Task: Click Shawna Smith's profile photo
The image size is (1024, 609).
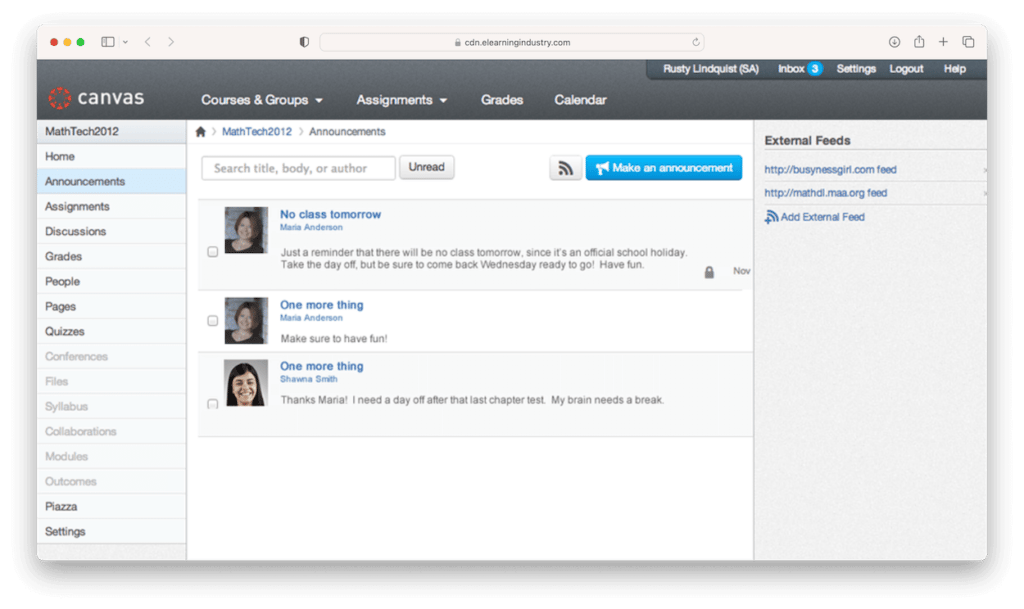Action: pos(246,383)
